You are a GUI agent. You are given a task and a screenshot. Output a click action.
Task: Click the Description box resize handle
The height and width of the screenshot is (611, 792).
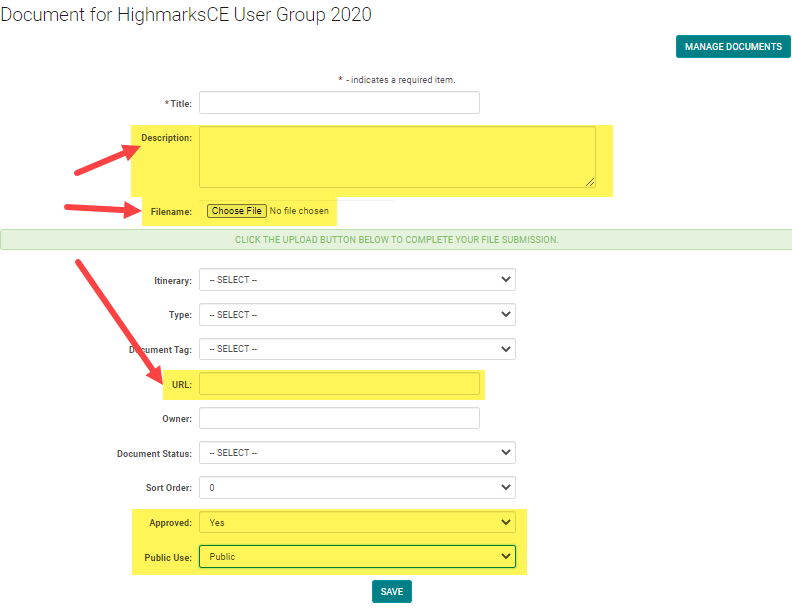coord(590,182)
